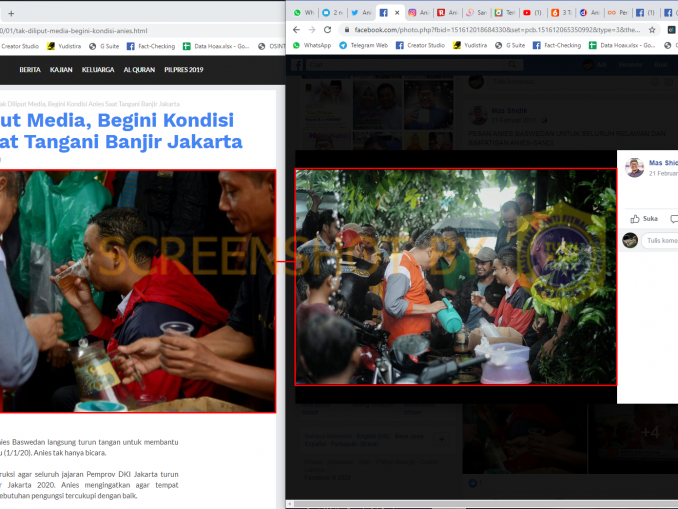Switch to the 'Per' tab with infinity icon
Image resolution: width=678 pixels, height=509 pixels.
click(618, 13)
